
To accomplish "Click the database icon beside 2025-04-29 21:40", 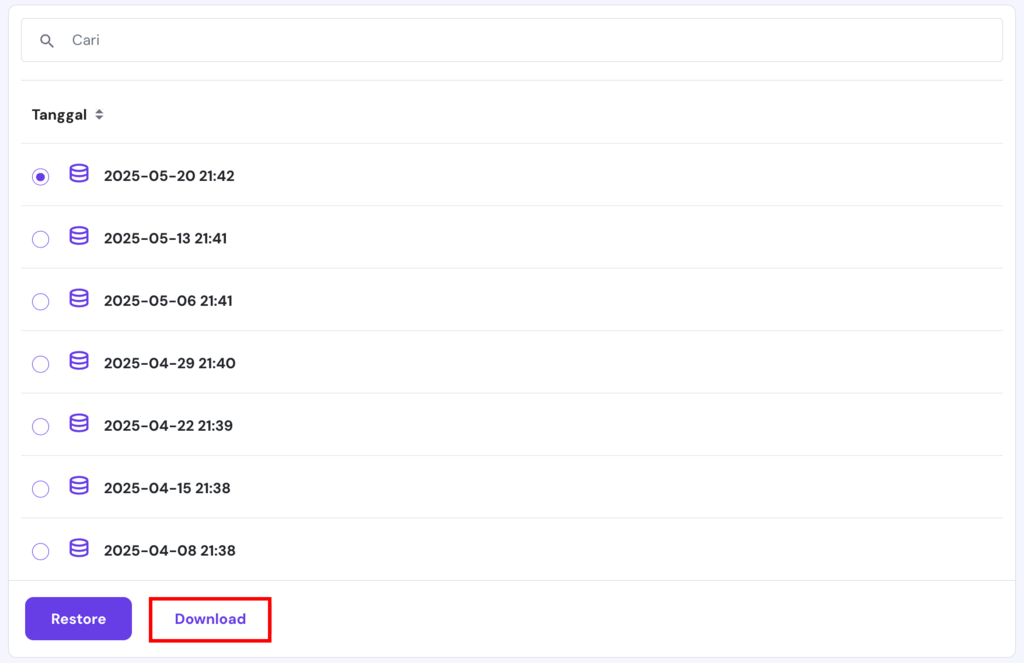I will 78,362.
